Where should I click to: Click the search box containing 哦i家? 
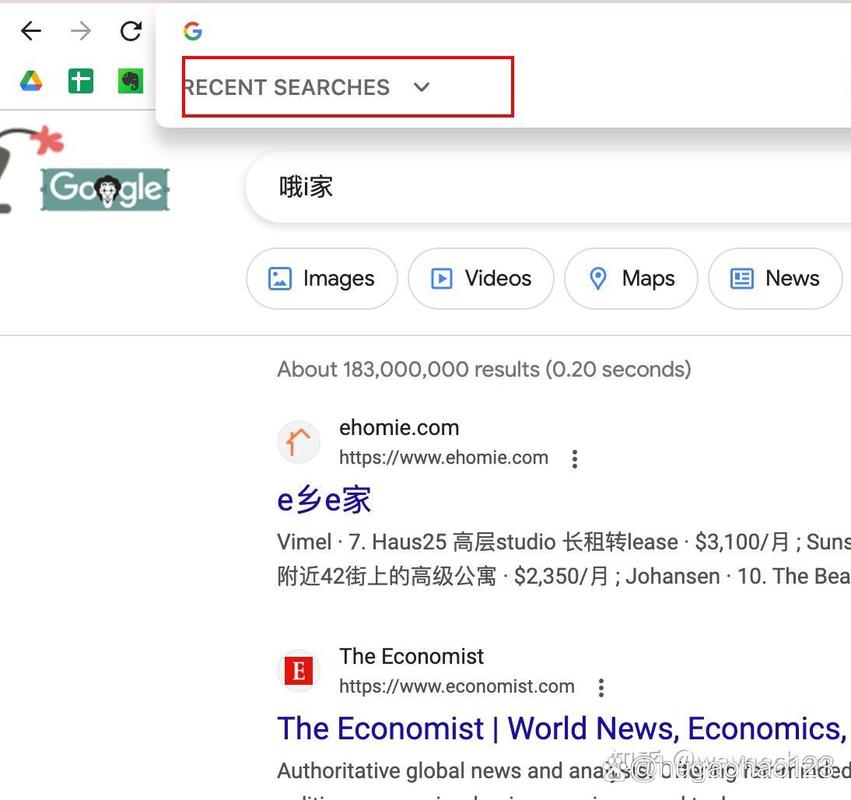tap(548, 187)
